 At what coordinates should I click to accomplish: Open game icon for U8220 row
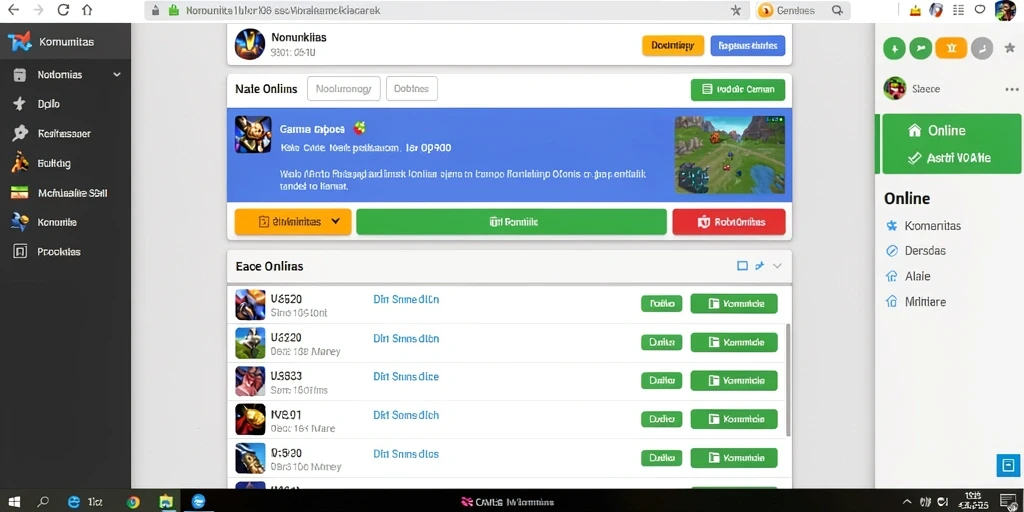click(x=250, y=343)
